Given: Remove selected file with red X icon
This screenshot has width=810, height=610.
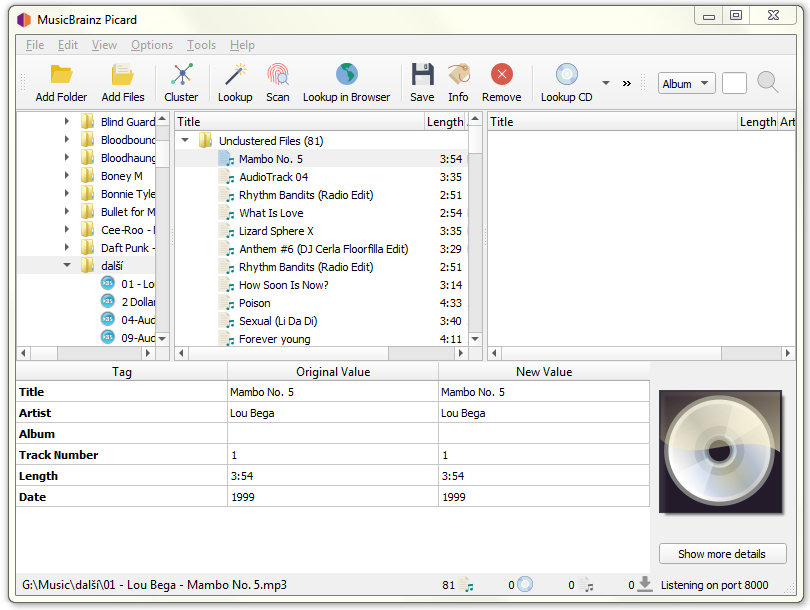Looking at the screenshot, I should tap(502, 74).
